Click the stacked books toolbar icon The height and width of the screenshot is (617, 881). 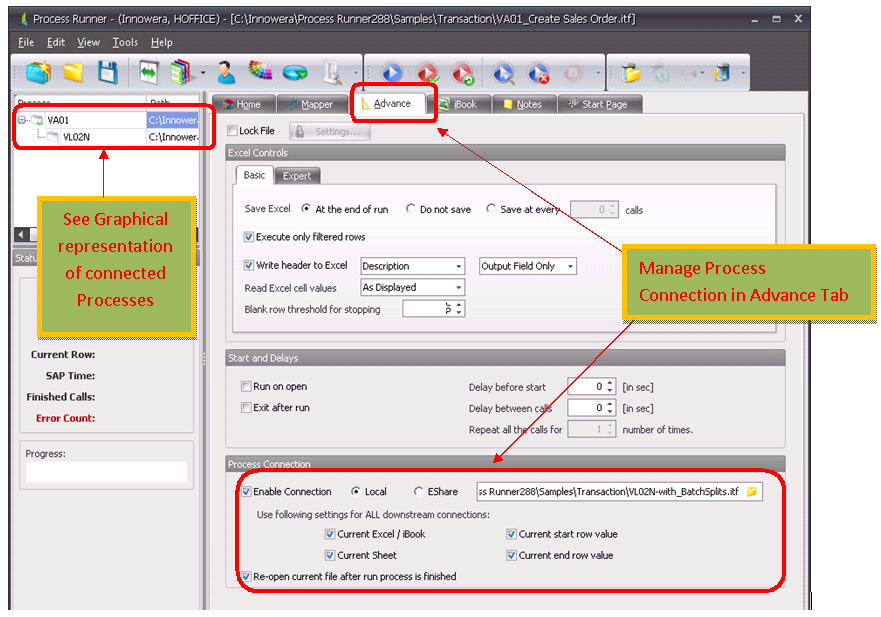(181, 72)
